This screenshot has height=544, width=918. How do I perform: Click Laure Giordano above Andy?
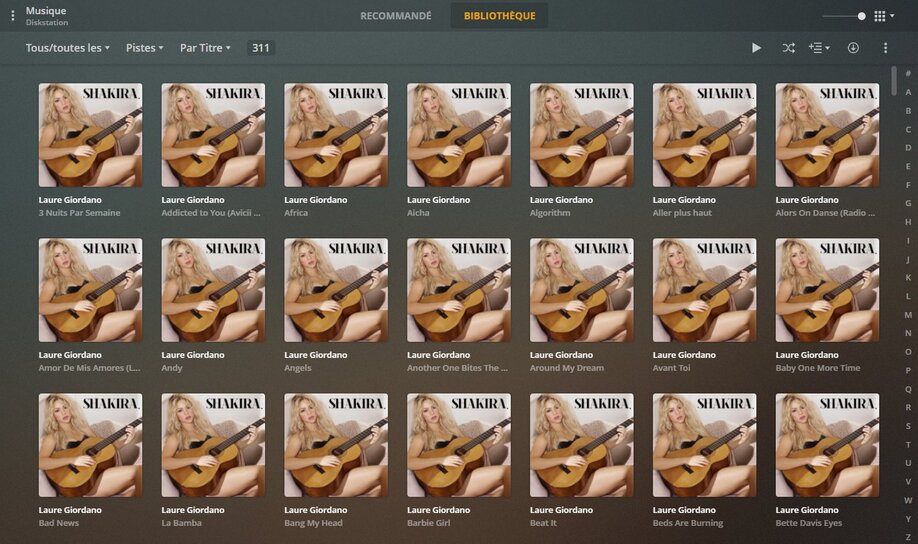[193, 355]
